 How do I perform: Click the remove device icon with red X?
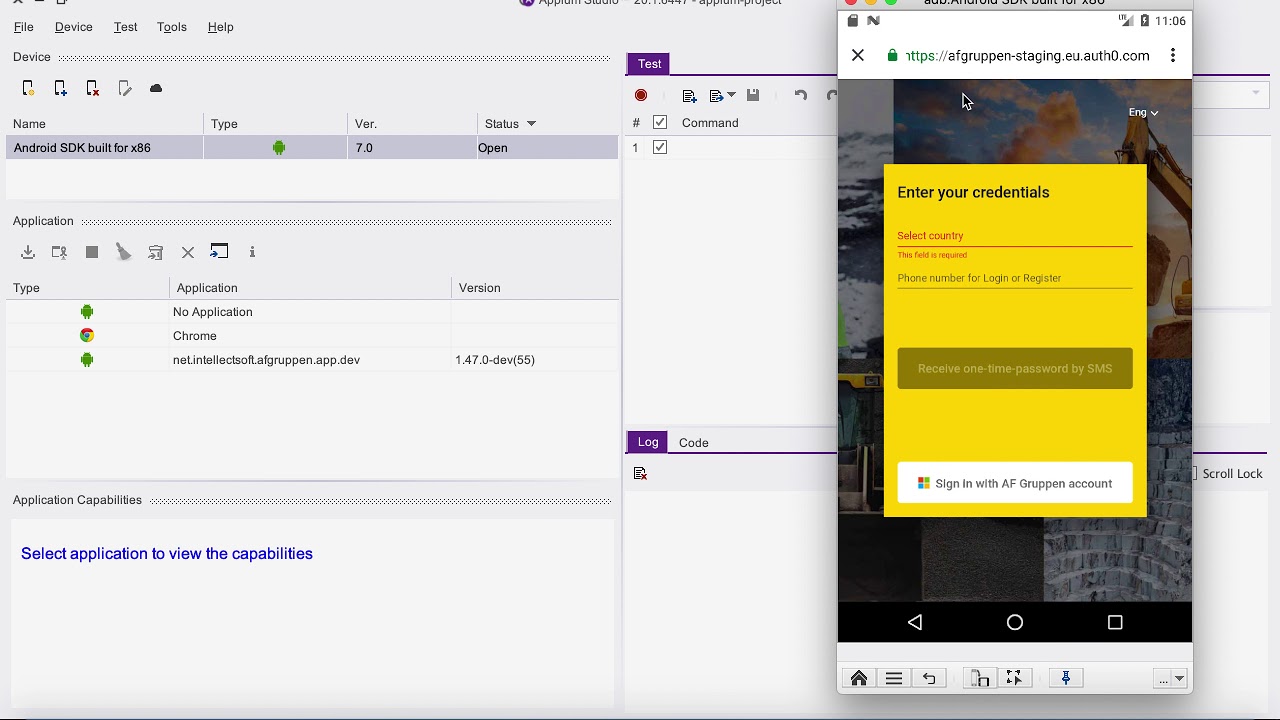(x=92, y=89)
